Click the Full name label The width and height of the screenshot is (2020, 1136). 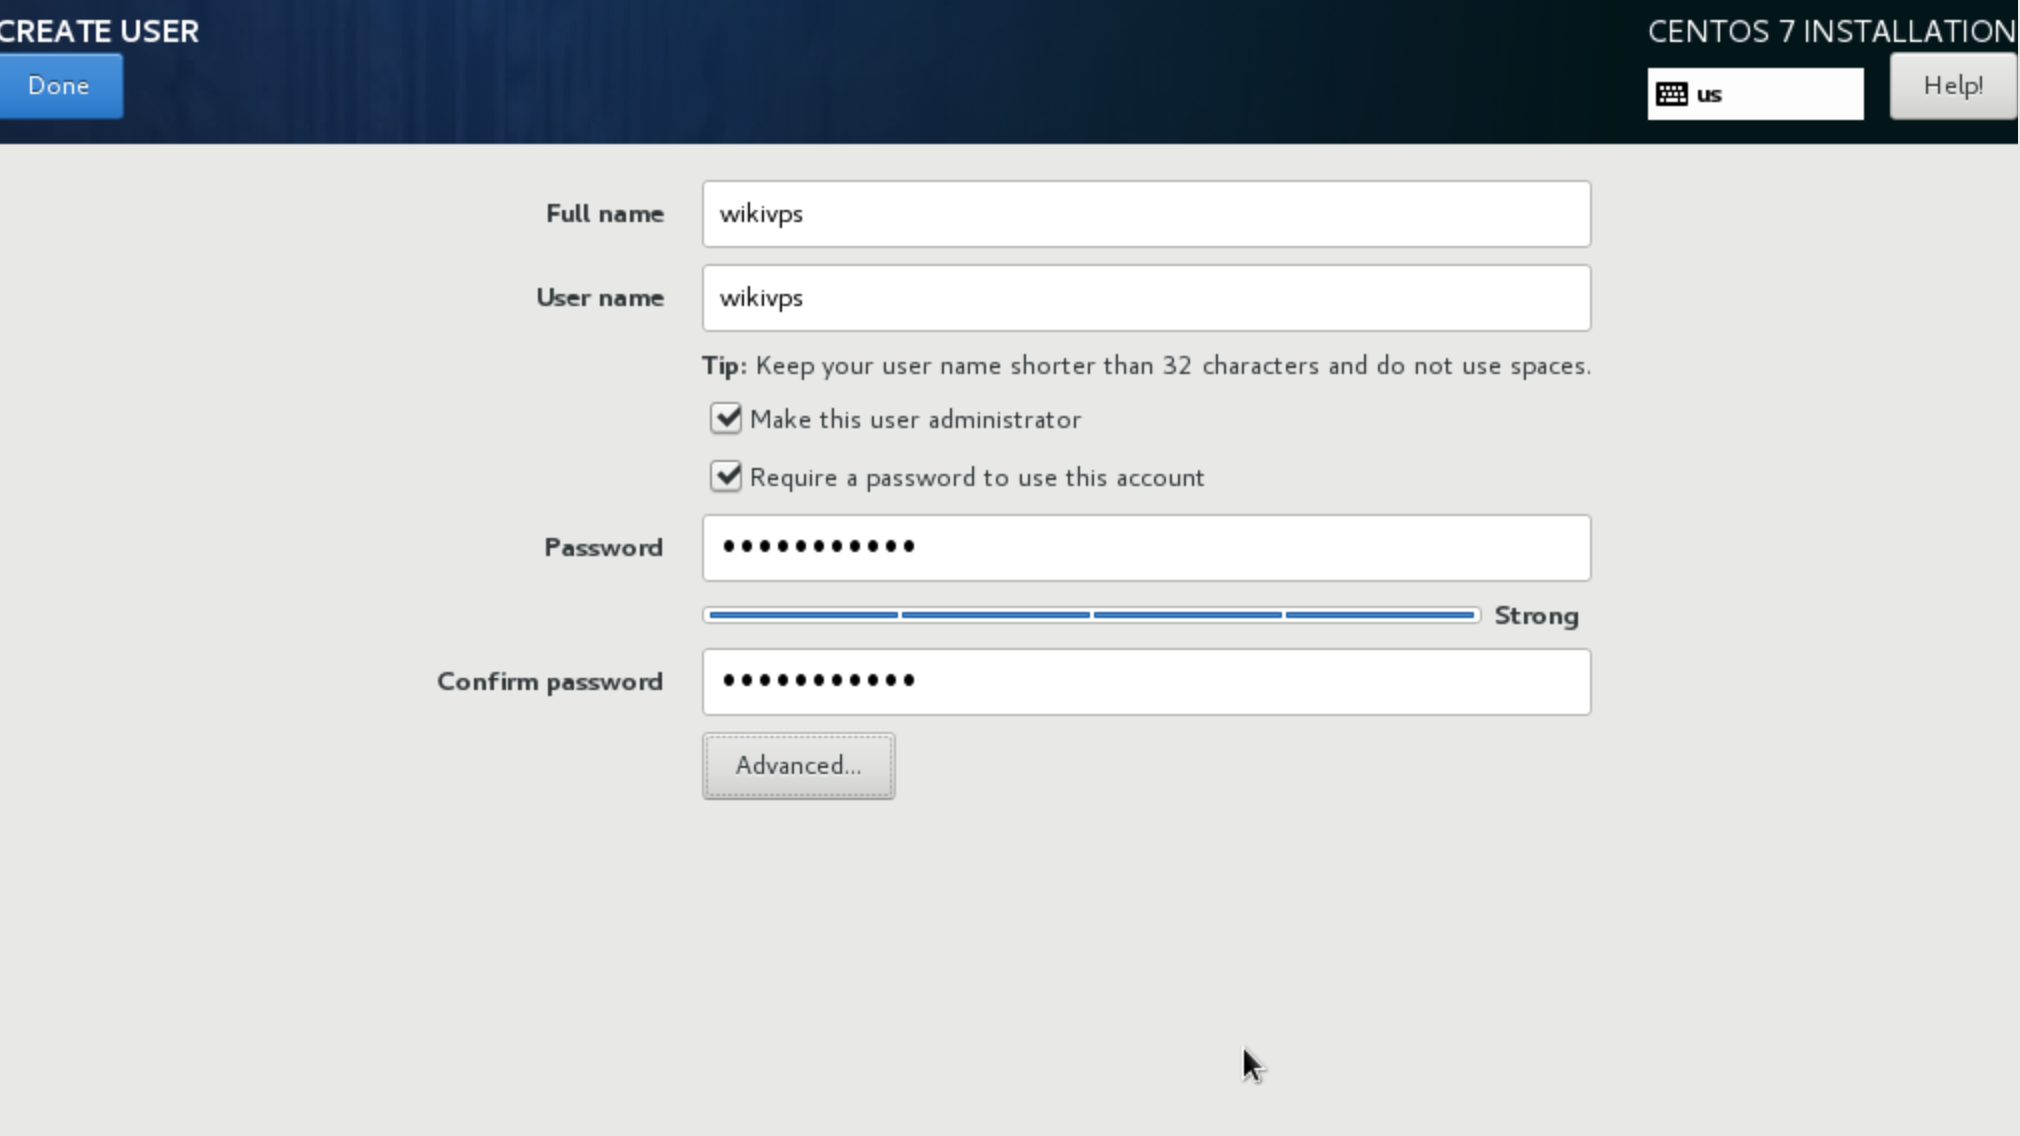(605, 213)
